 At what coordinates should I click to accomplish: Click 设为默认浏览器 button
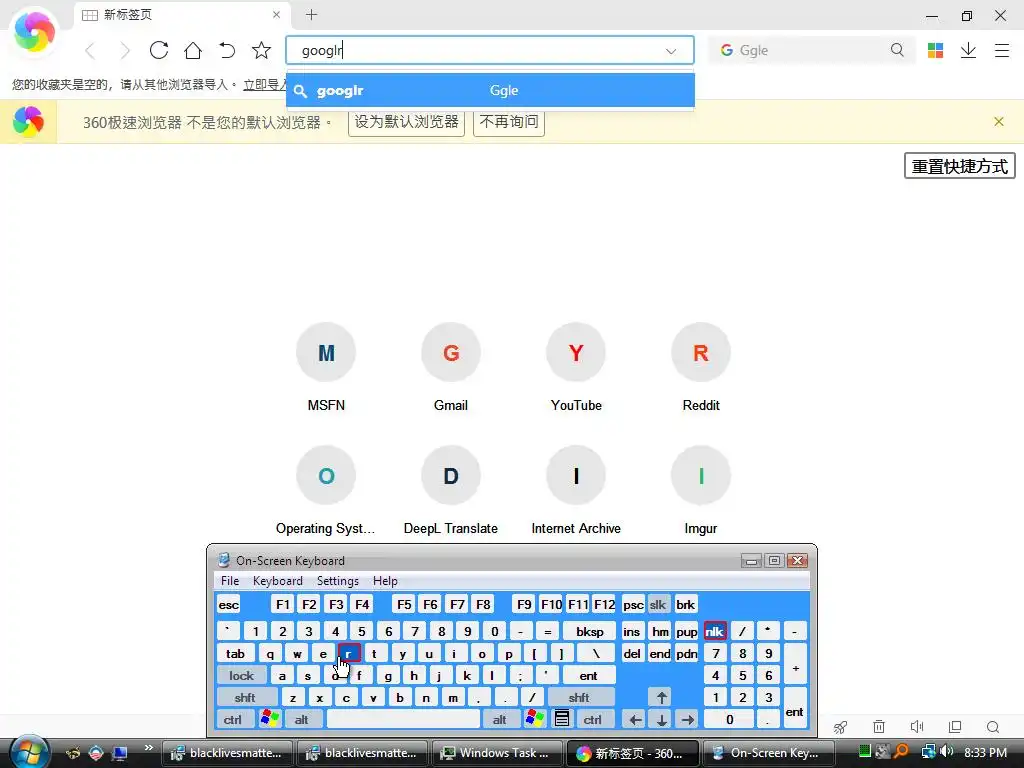tap(406, 122)
